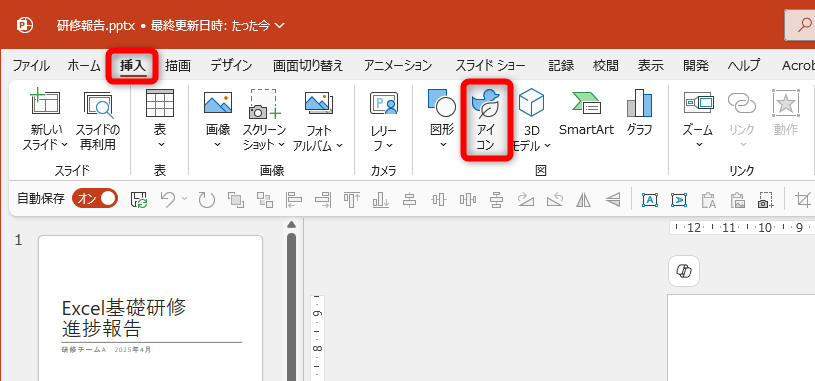Click the Rotate Right 90° icon

coord(525,199)
